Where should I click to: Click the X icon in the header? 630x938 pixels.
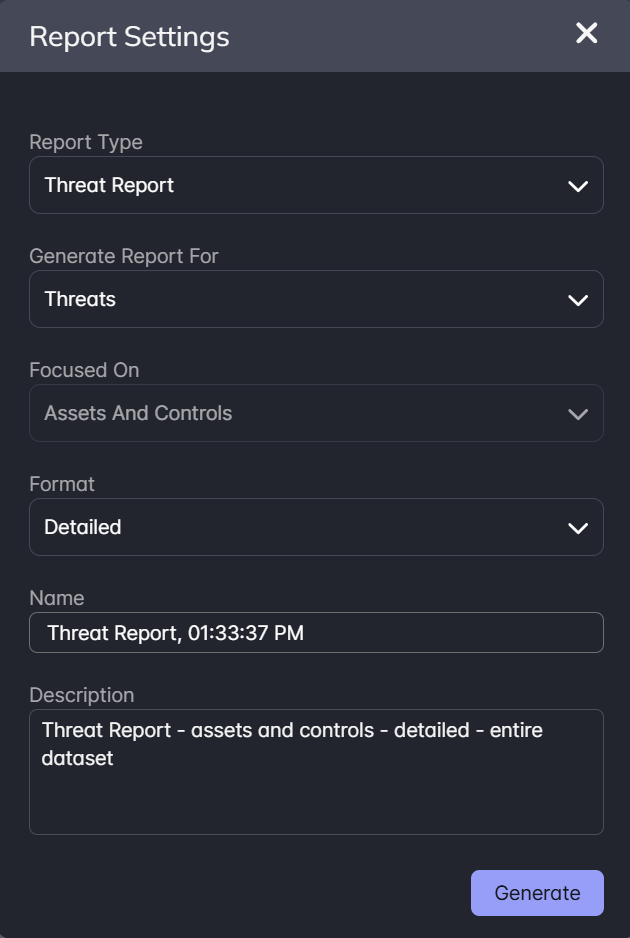click(586, 33)
